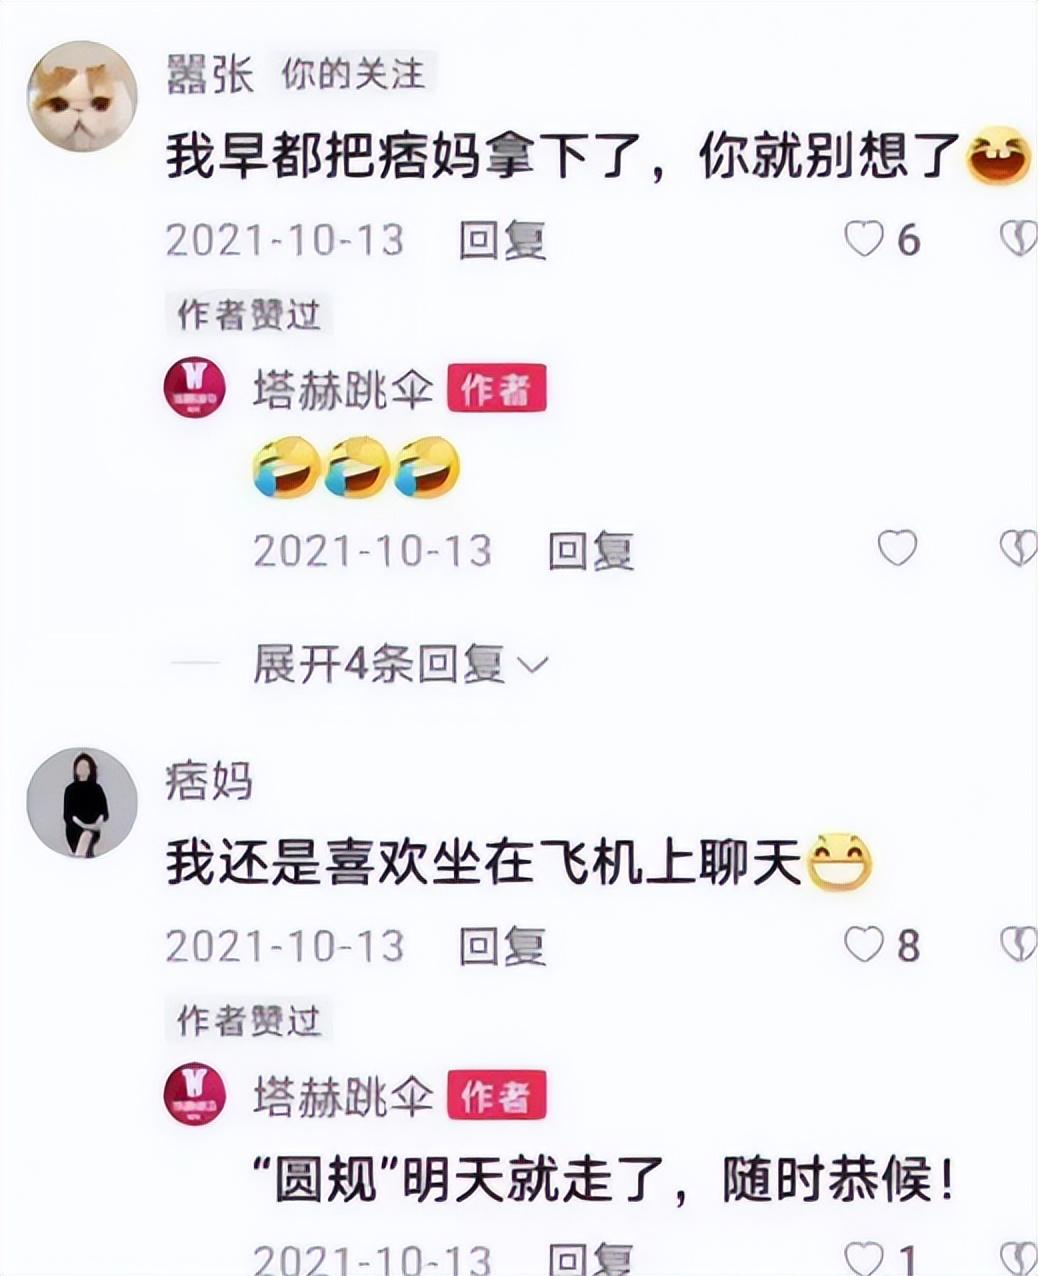Screen dimensions: 1038x1276
Task: Open username 嚣张 profile link
Action: pyautogui.click(x=210, y=73)
